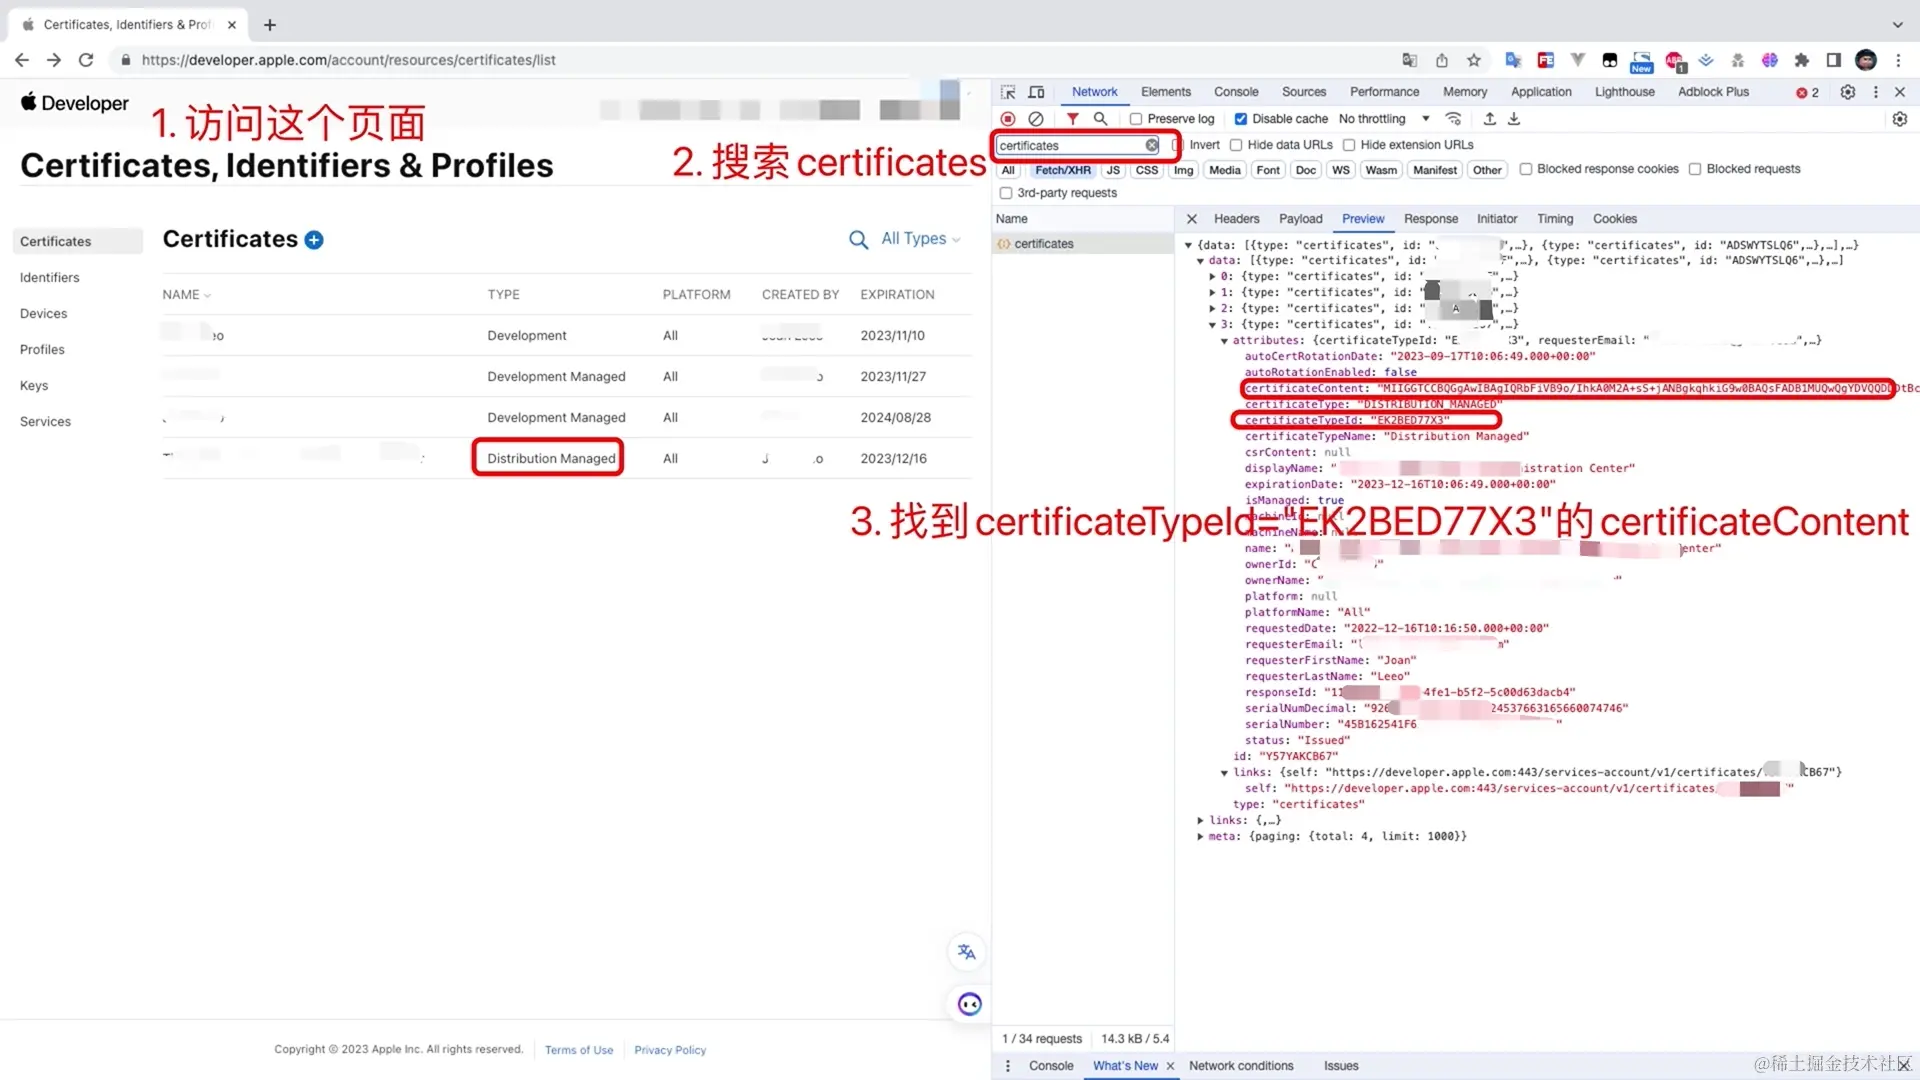Image resolution: width=1920 pixels, height=1080 pixels.
Task: Collapse the root data object in preview
Action: click(x=1188, y=245)
